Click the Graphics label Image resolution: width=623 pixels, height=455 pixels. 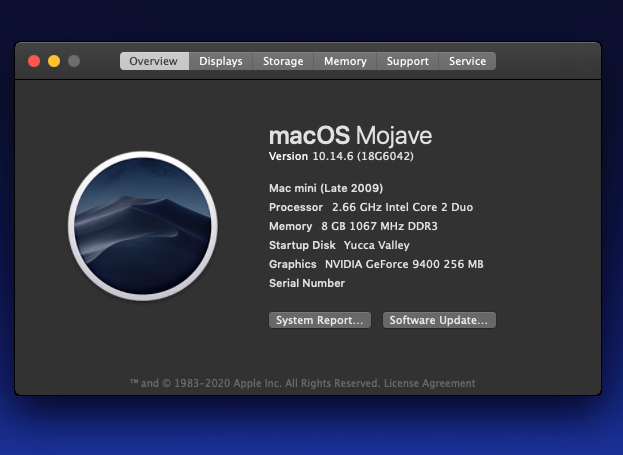click(x=293, y=265)
